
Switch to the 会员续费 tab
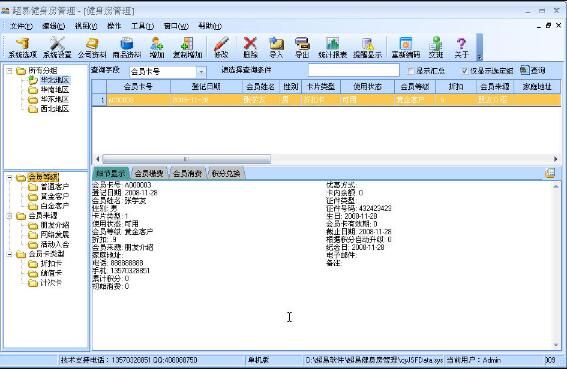pos(149,173)
